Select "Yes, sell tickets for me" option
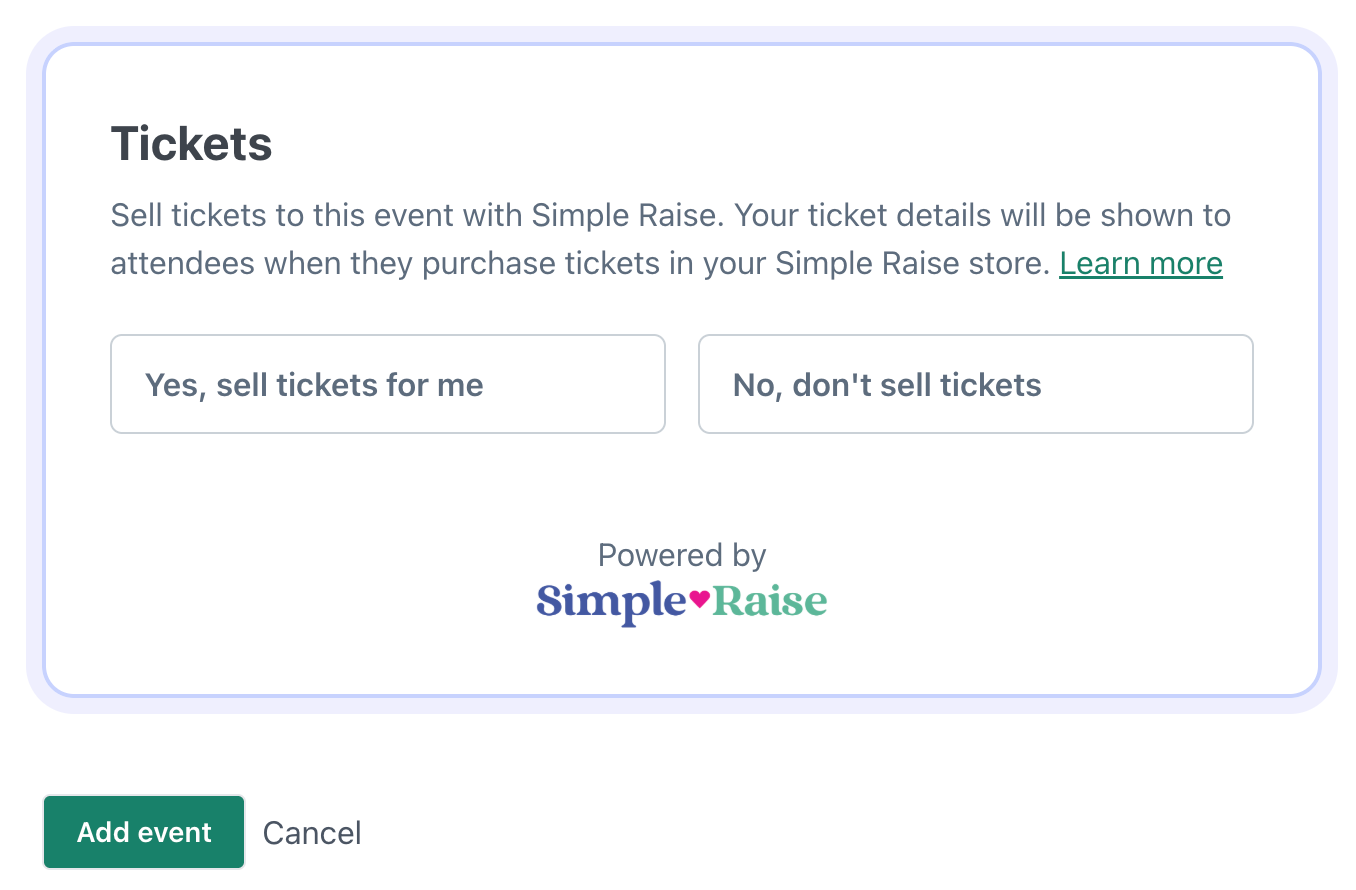Viewport: 1356px width, 890px height. click(x=387, y=385)
